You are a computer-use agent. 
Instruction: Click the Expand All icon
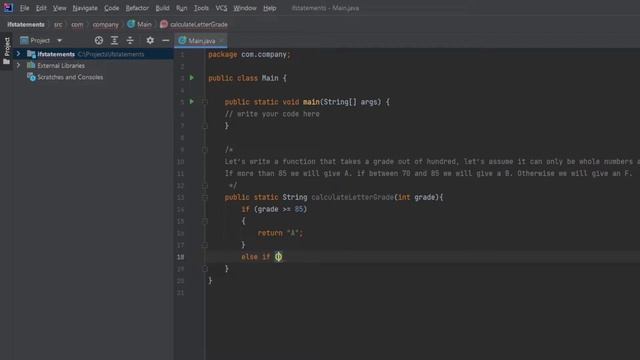tap(114, 40)
